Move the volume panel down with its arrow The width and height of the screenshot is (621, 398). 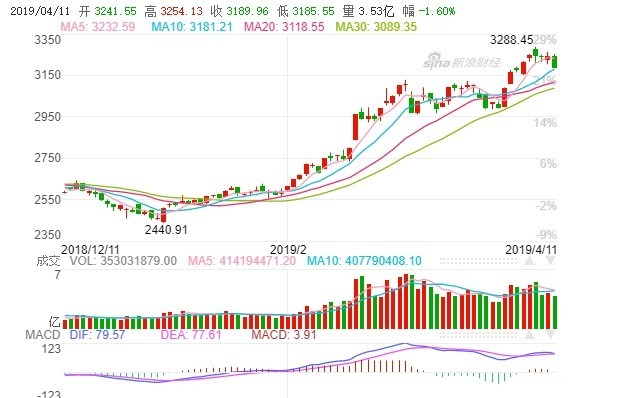point(551,261)
